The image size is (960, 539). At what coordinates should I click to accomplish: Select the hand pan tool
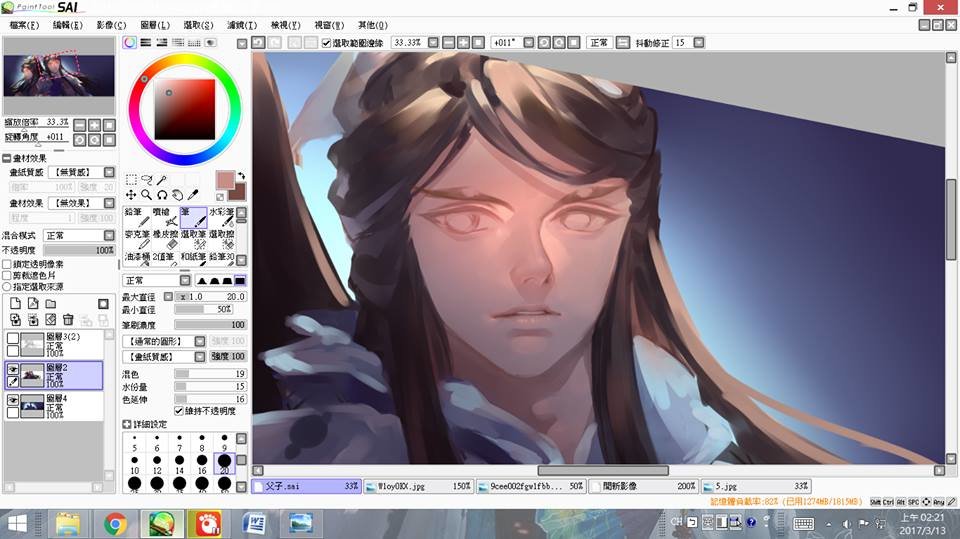[177, 195]
